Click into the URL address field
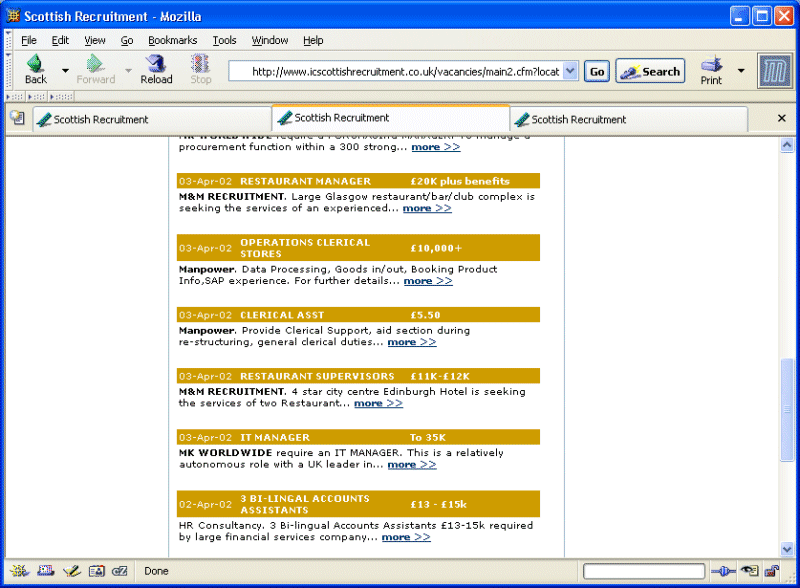This screenshot has height=588, width=800. [x=396, y=71]
